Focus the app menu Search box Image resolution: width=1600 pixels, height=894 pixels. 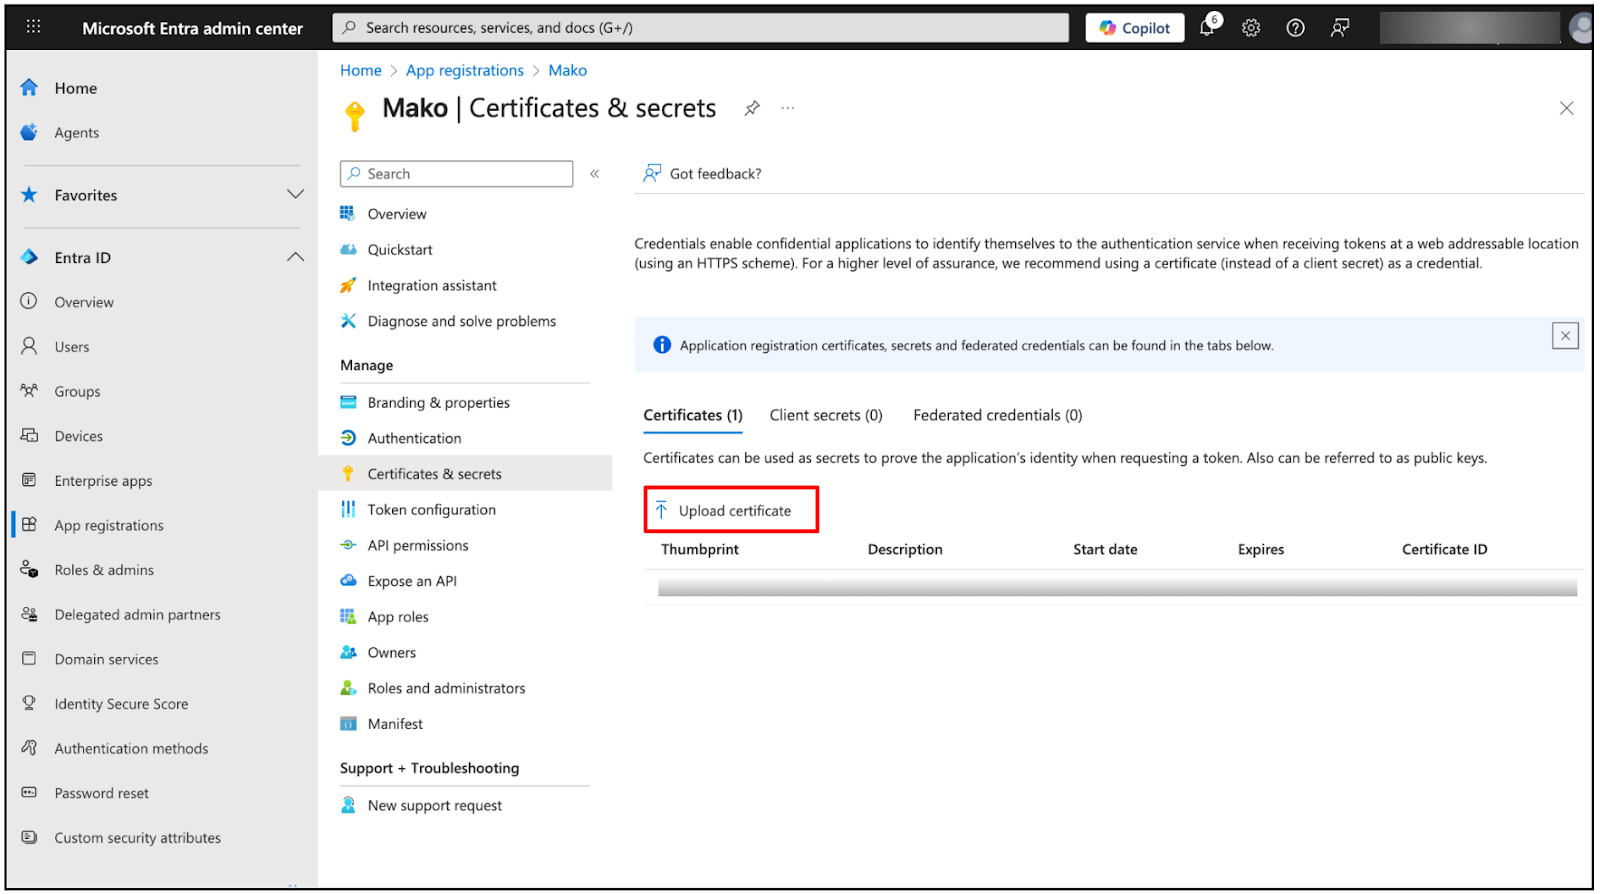(456, 174)
